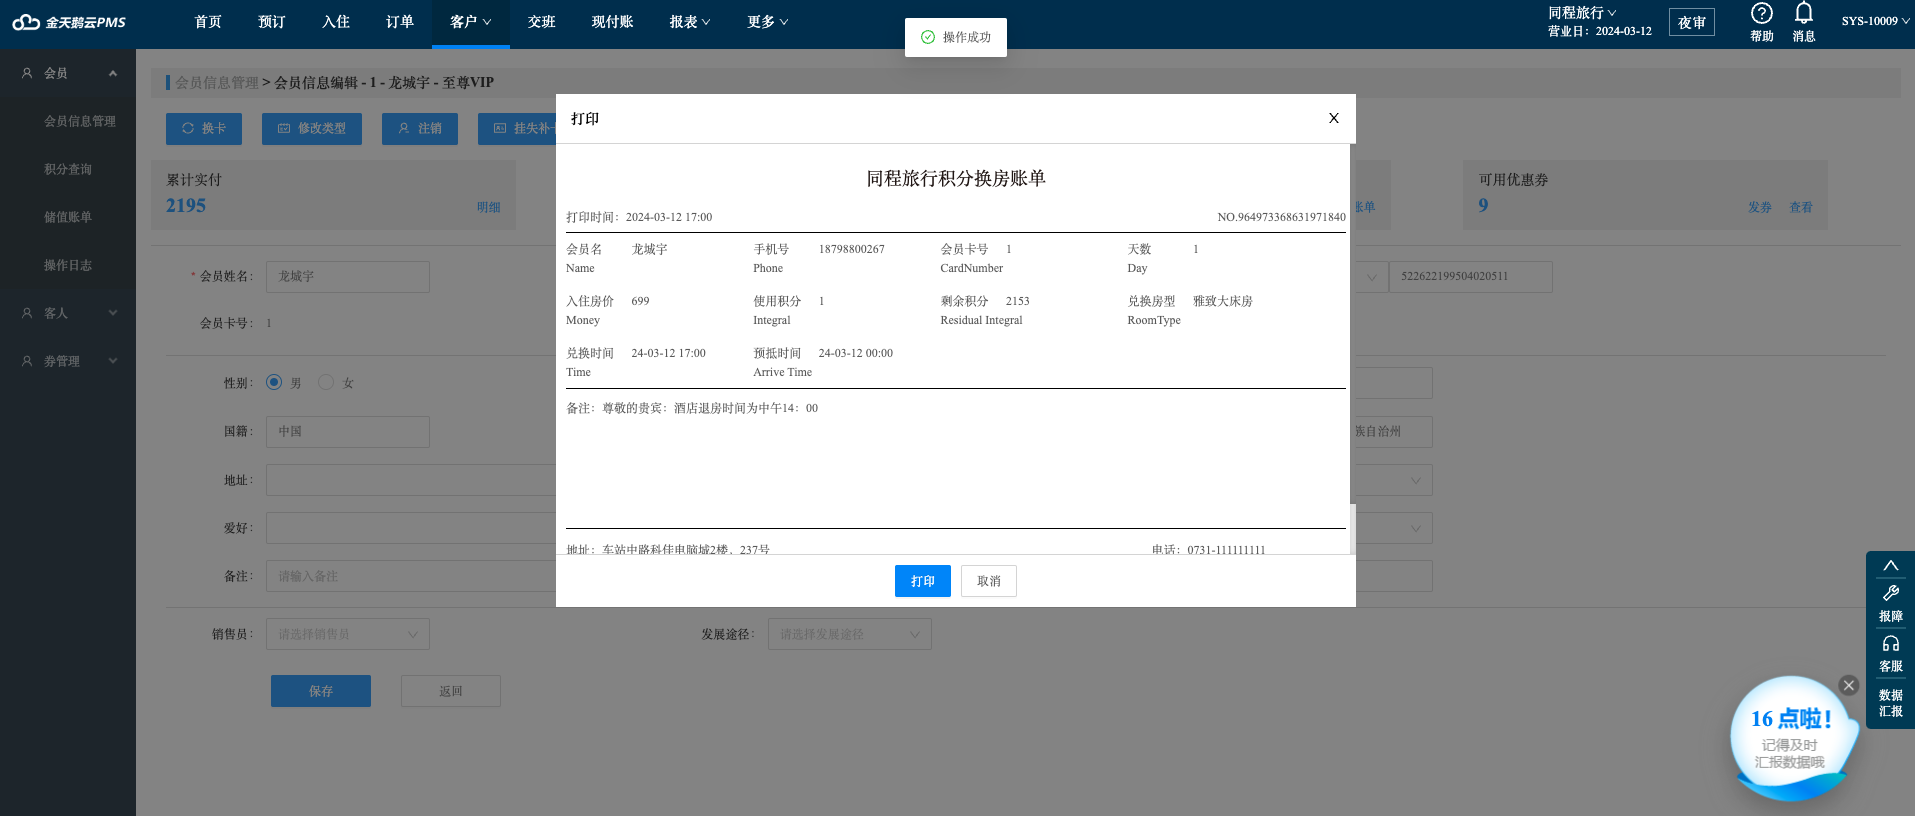This screenshot has width=1915, height=816.
Task: Open the 客户 top menu dropdown
Action: pyautogui.click(x=471, y=22)
